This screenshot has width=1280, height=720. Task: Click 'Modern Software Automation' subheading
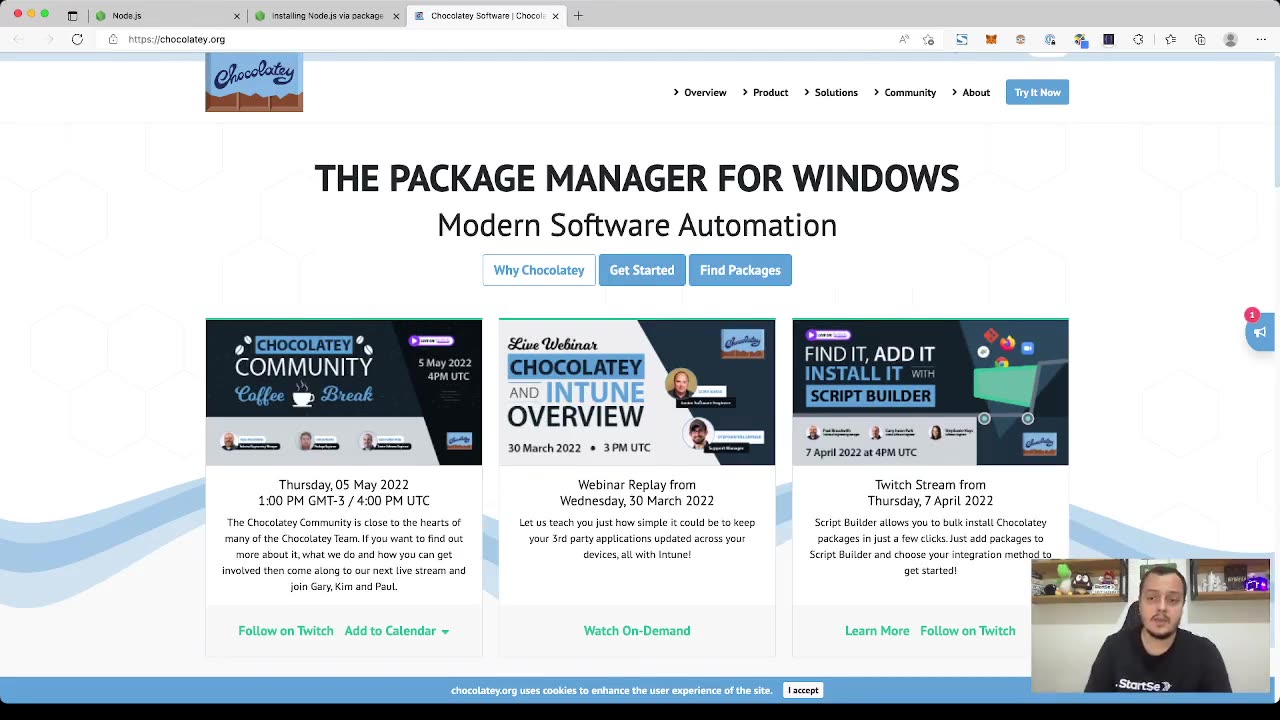click(x=637, y=225)
